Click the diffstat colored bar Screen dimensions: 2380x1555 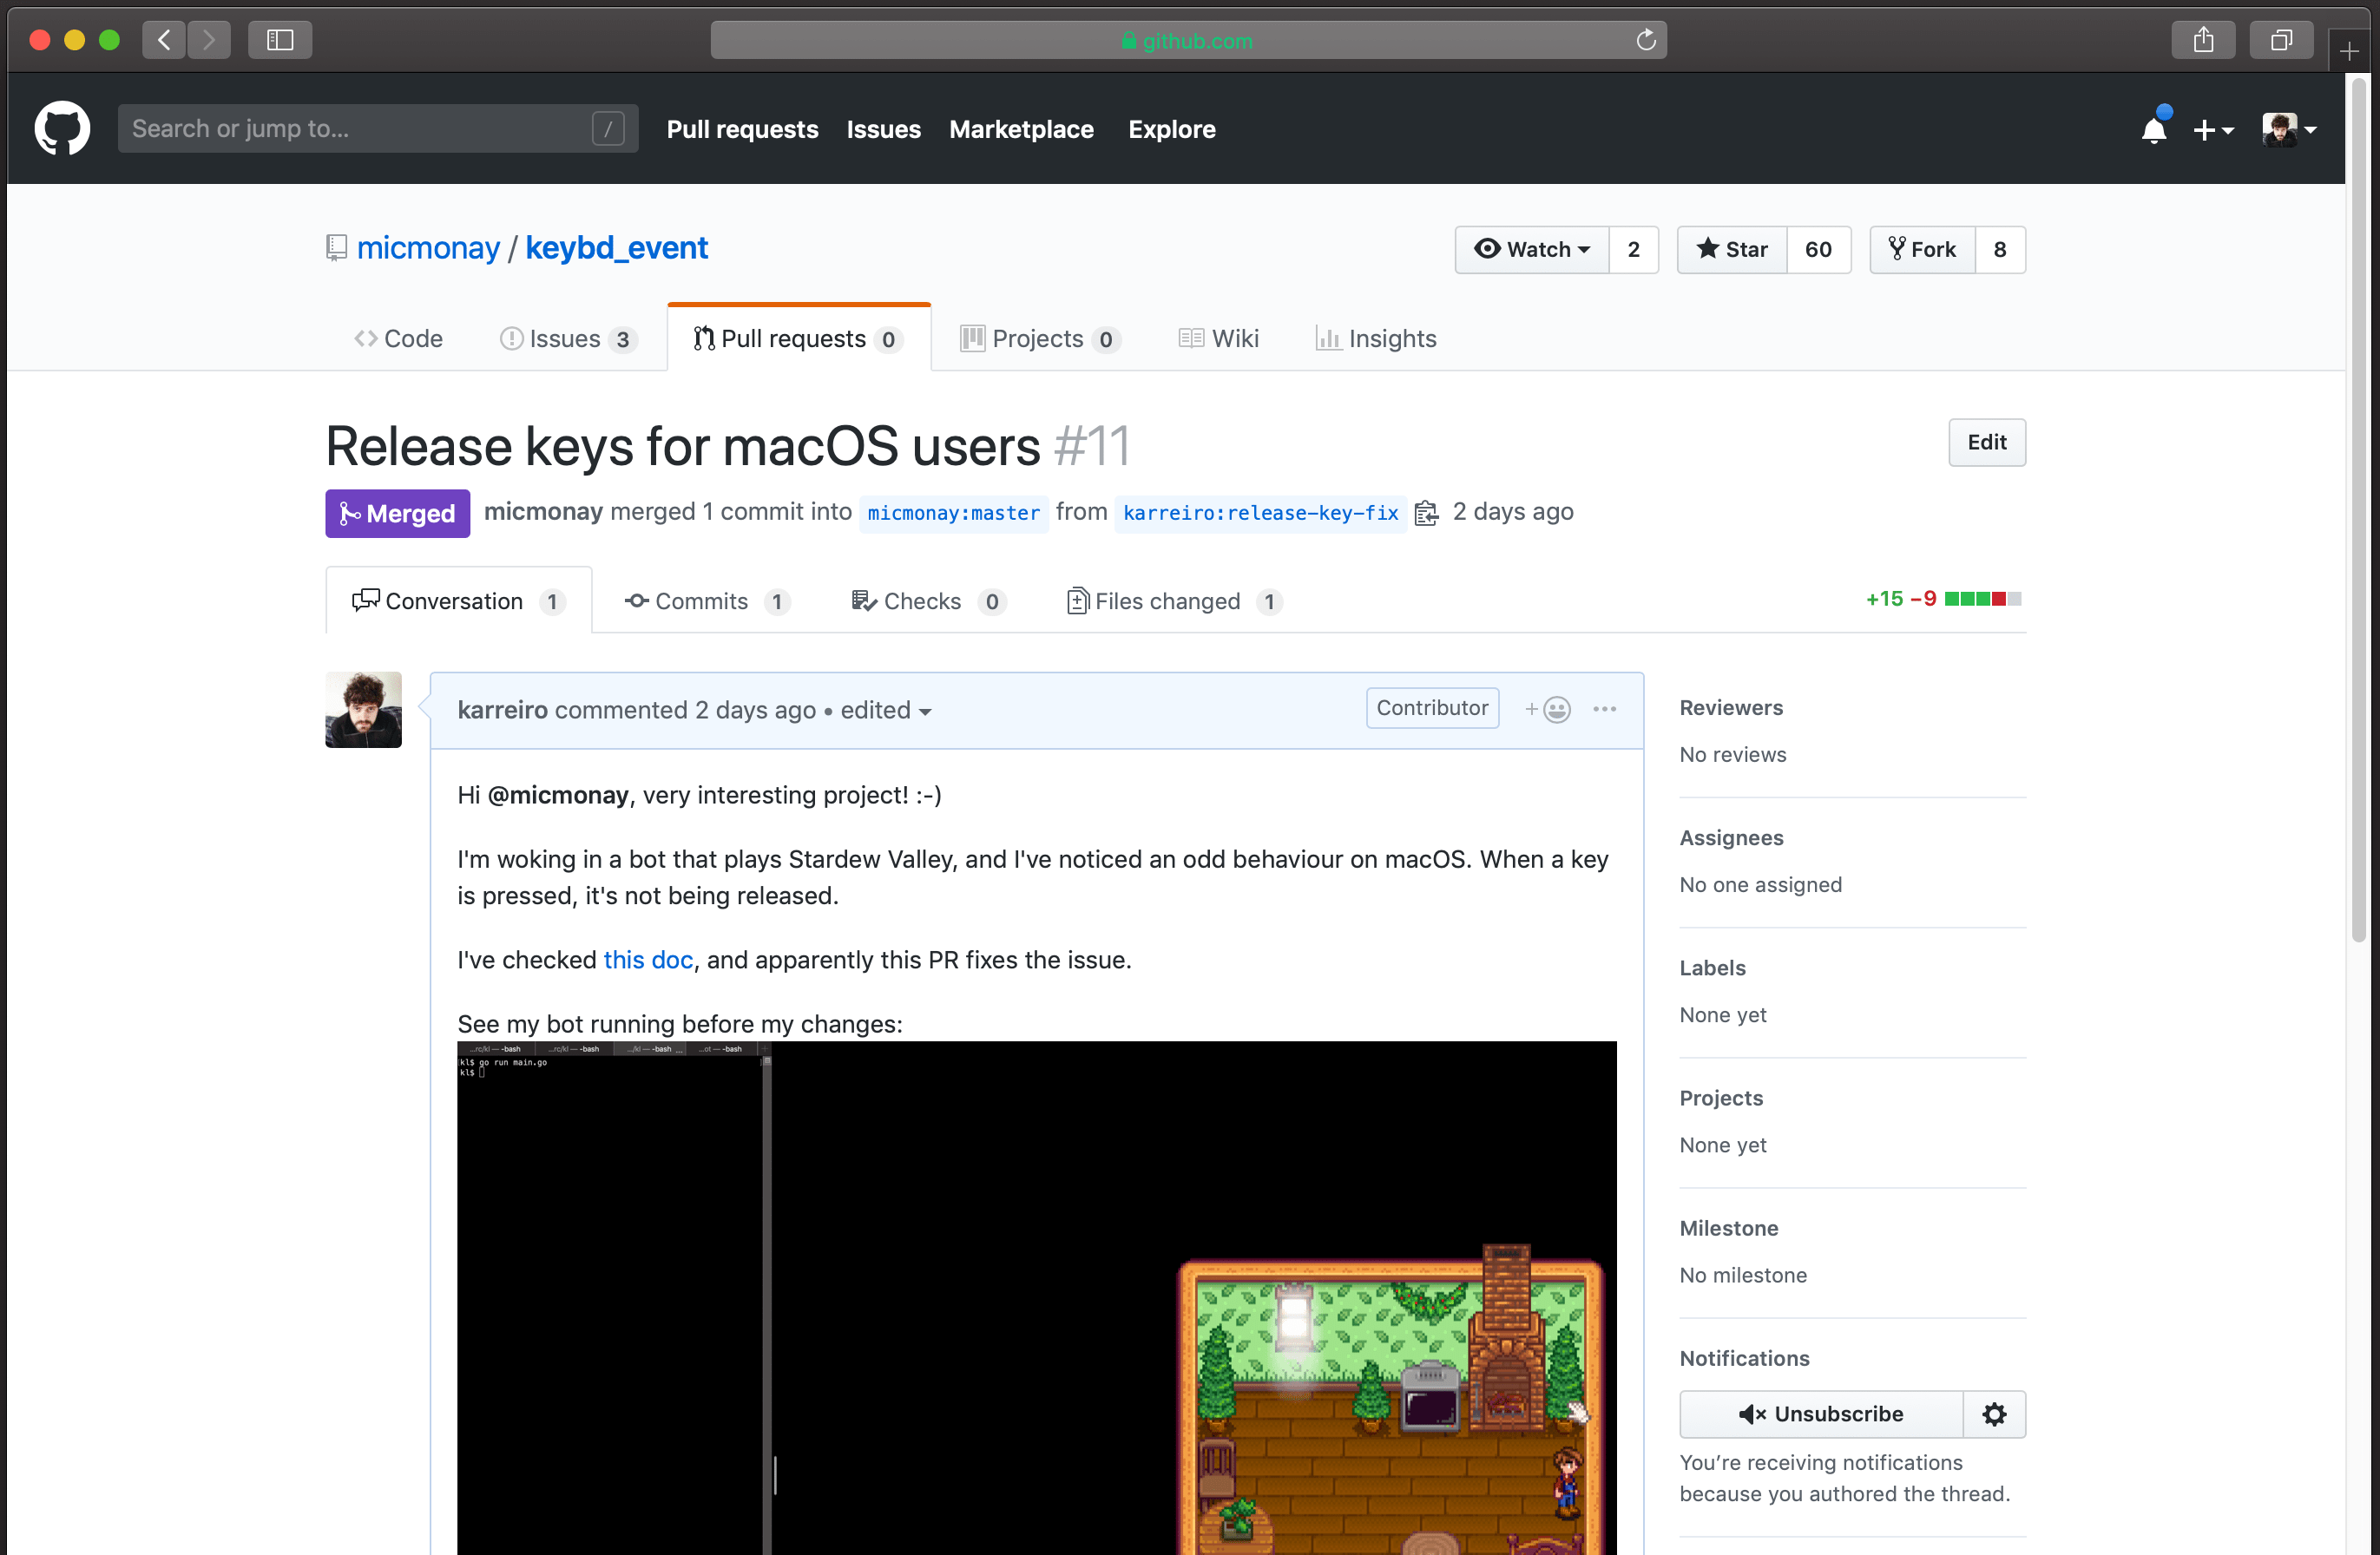point(1982,598)
